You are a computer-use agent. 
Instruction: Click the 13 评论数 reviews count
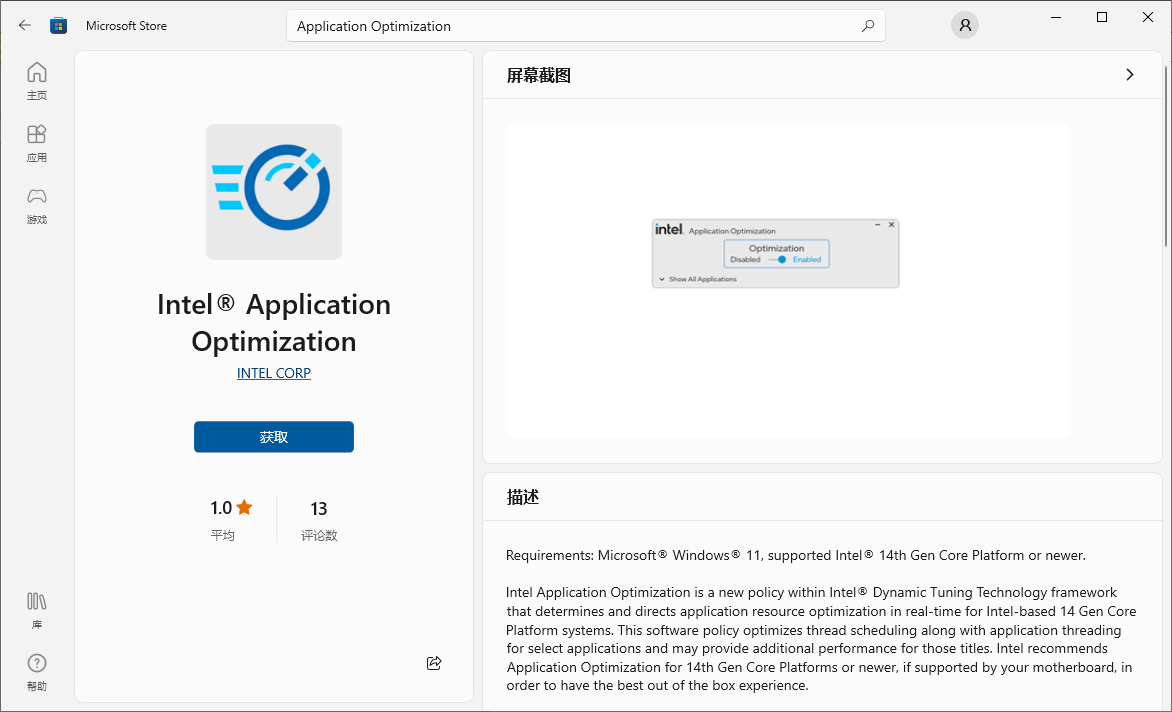(318, 518)
